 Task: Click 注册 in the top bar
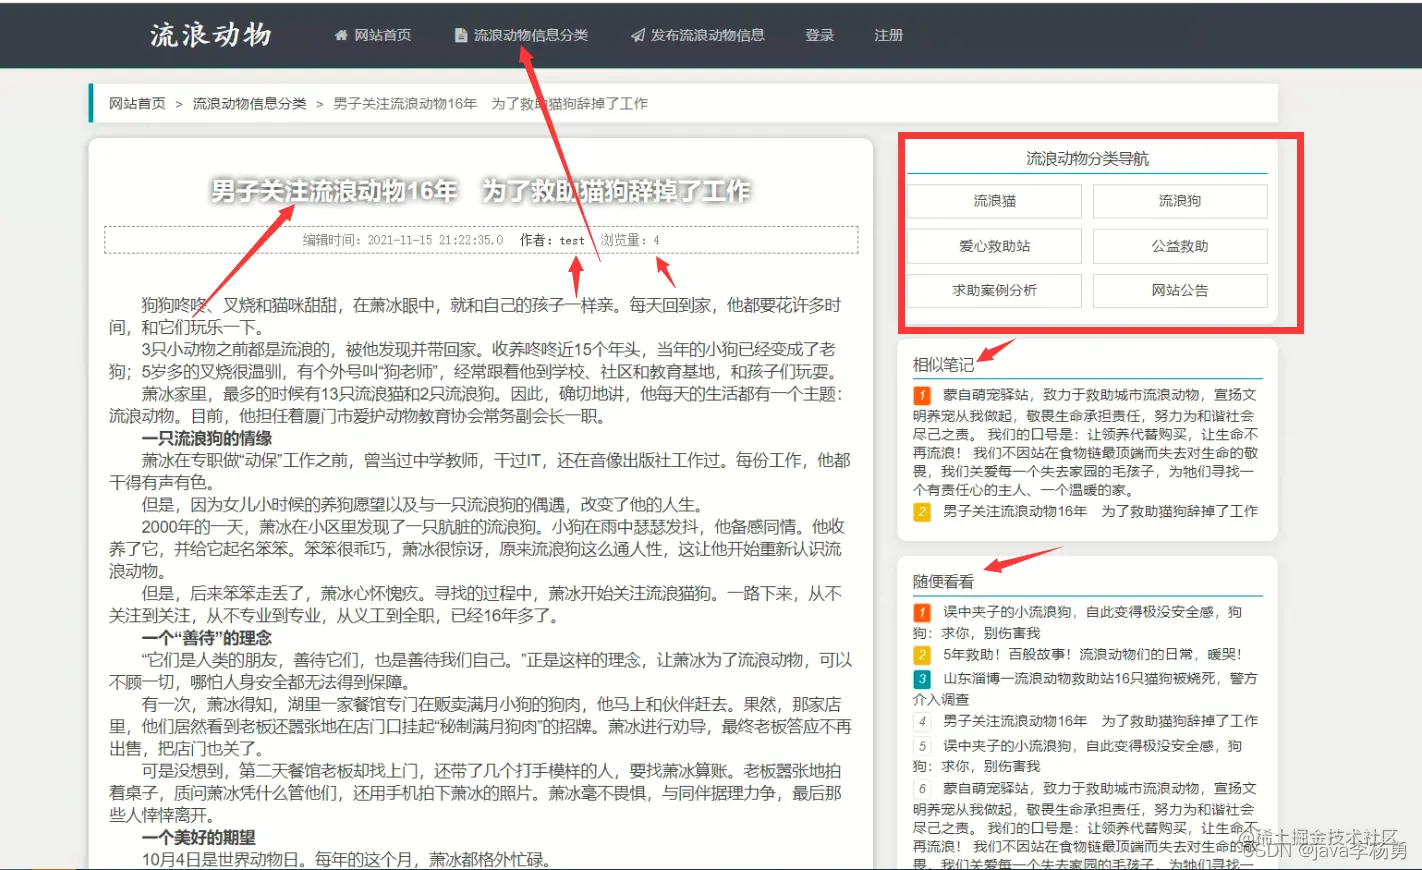[x=888, y=35]
